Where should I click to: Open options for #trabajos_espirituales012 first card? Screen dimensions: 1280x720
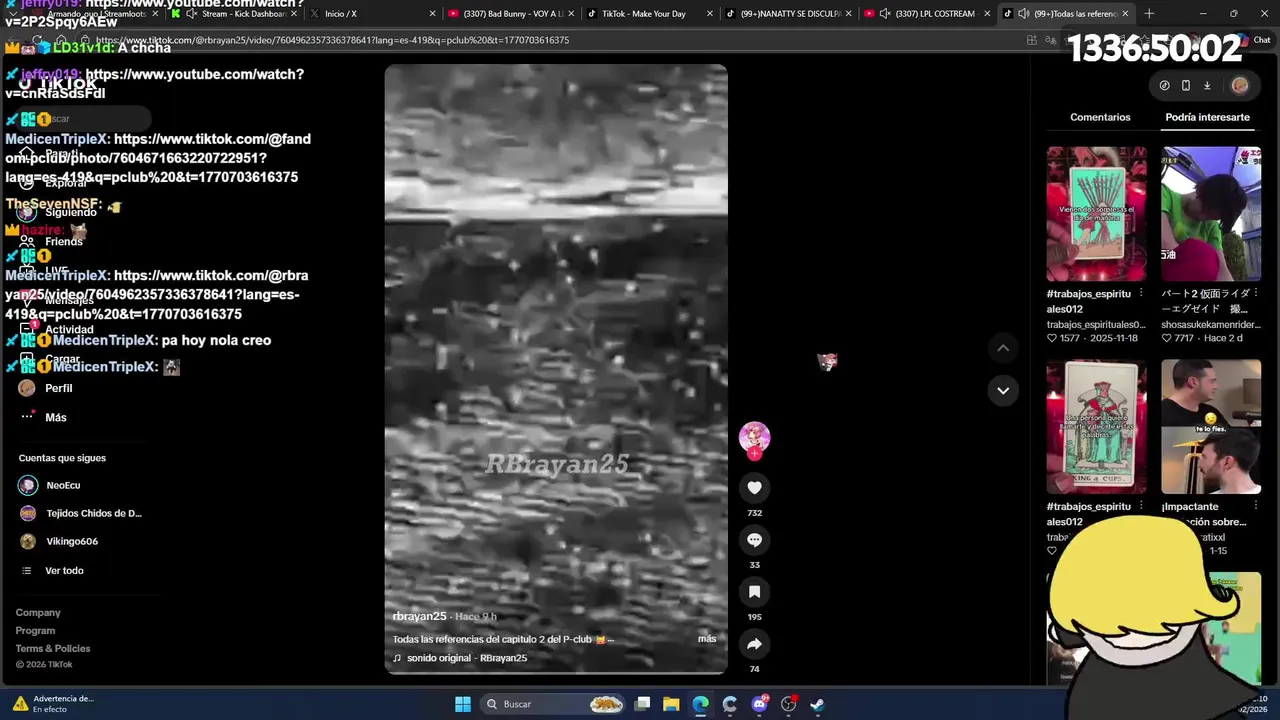tap(1141, 294)
